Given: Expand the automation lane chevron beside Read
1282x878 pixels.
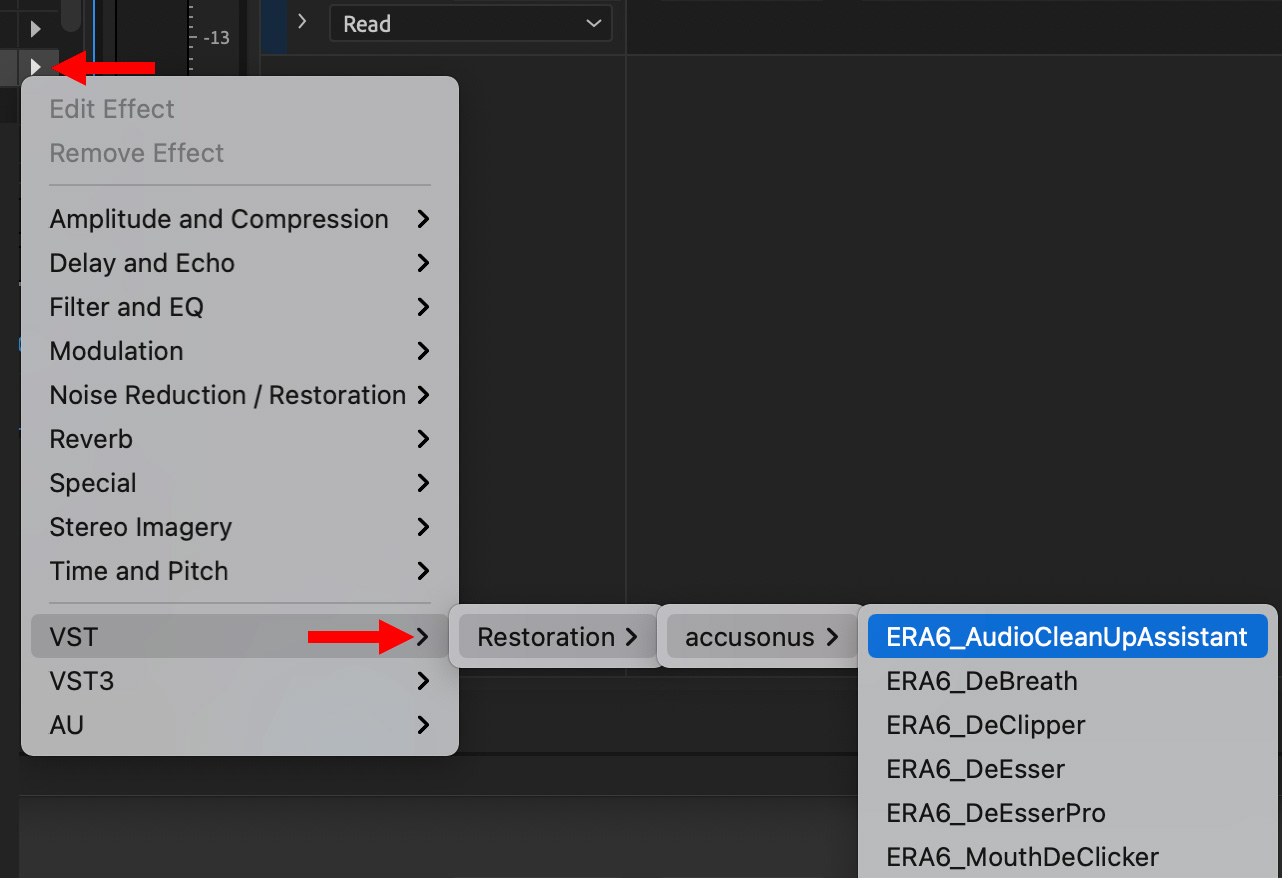Looking at the screenshot, I should pyautogui.click(x=302, y=21).
